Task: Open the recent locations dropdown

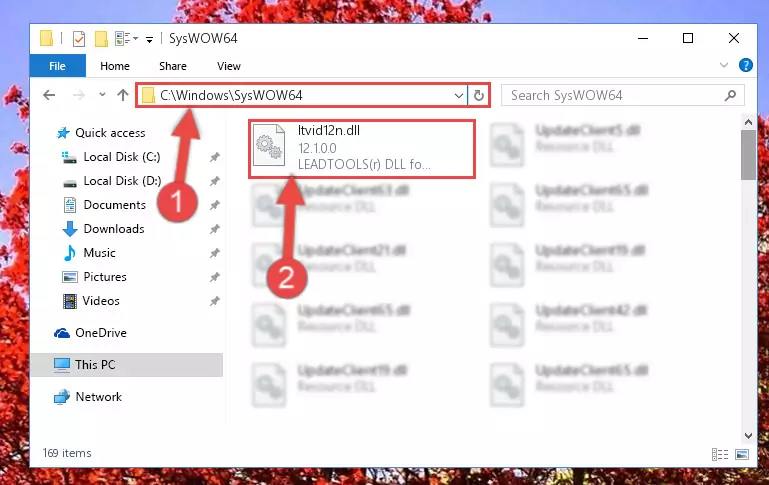Action: (102, 94)
